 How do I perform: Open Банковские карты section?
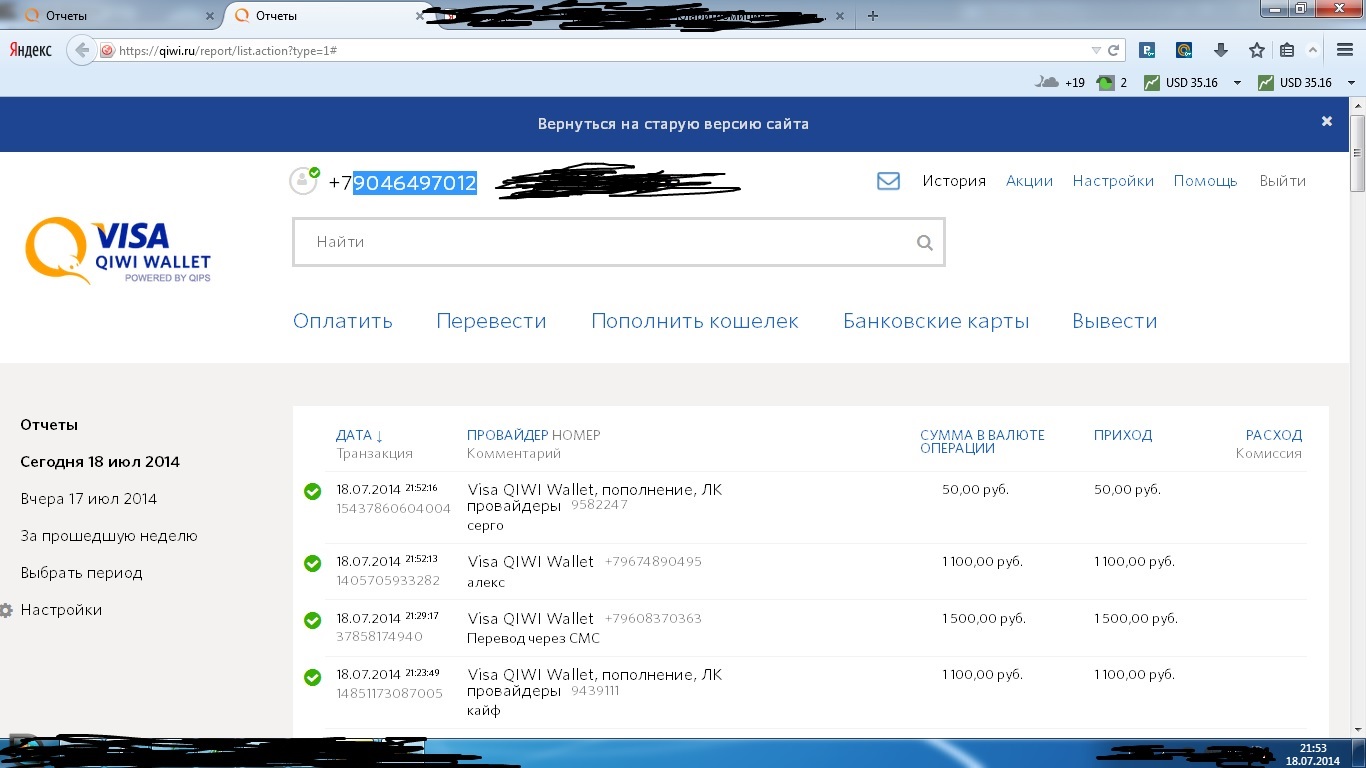coord(936,321)
